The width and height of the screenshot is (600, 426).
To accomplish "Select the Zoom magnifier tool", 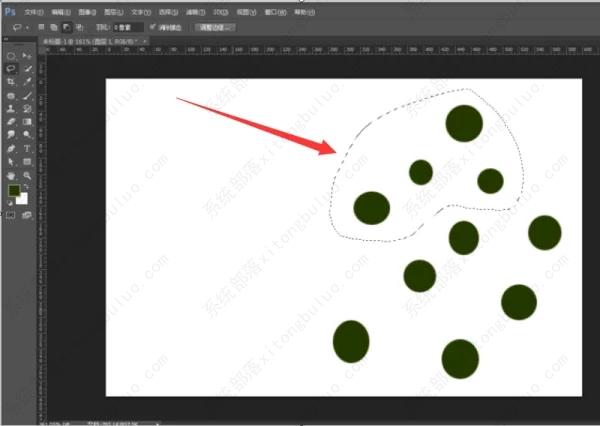I will tap(27, 174).
